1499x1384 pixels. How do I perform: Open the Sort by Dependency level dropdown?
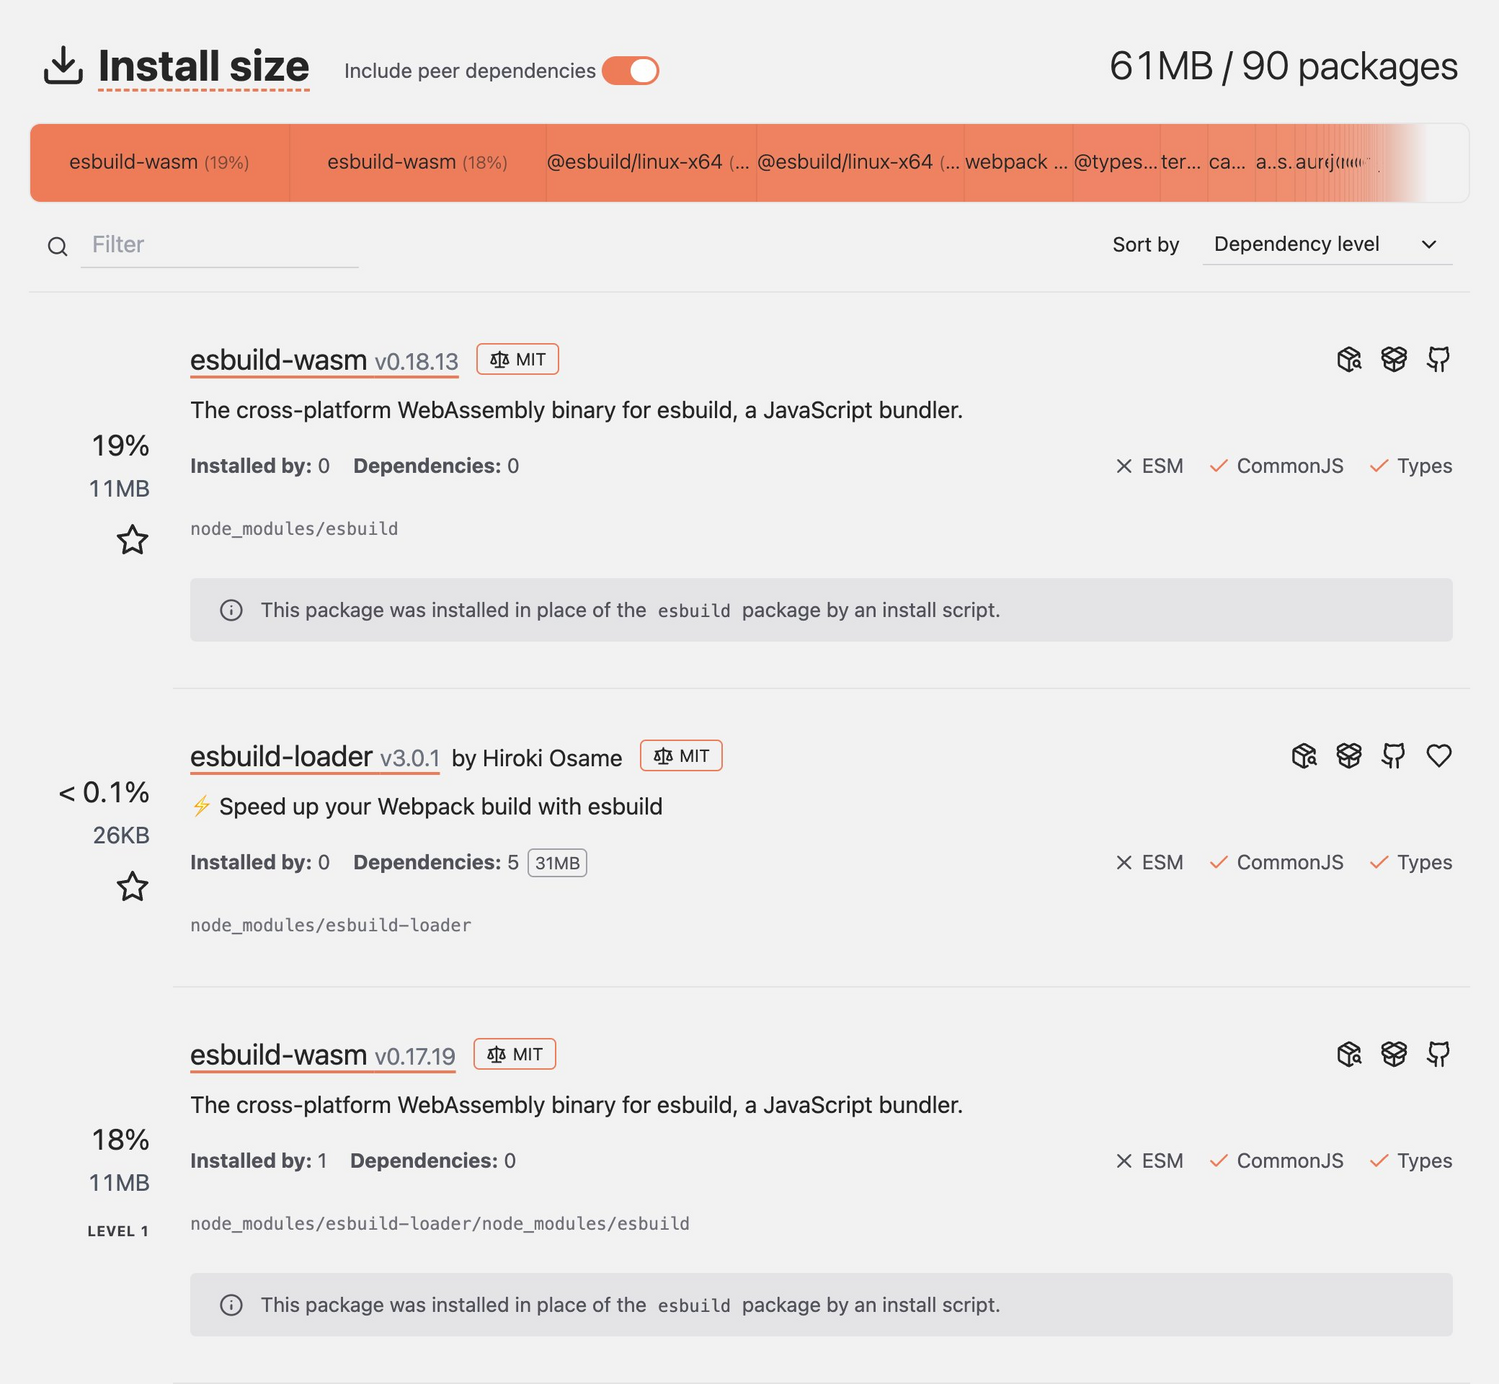(x=1327, y=244)
